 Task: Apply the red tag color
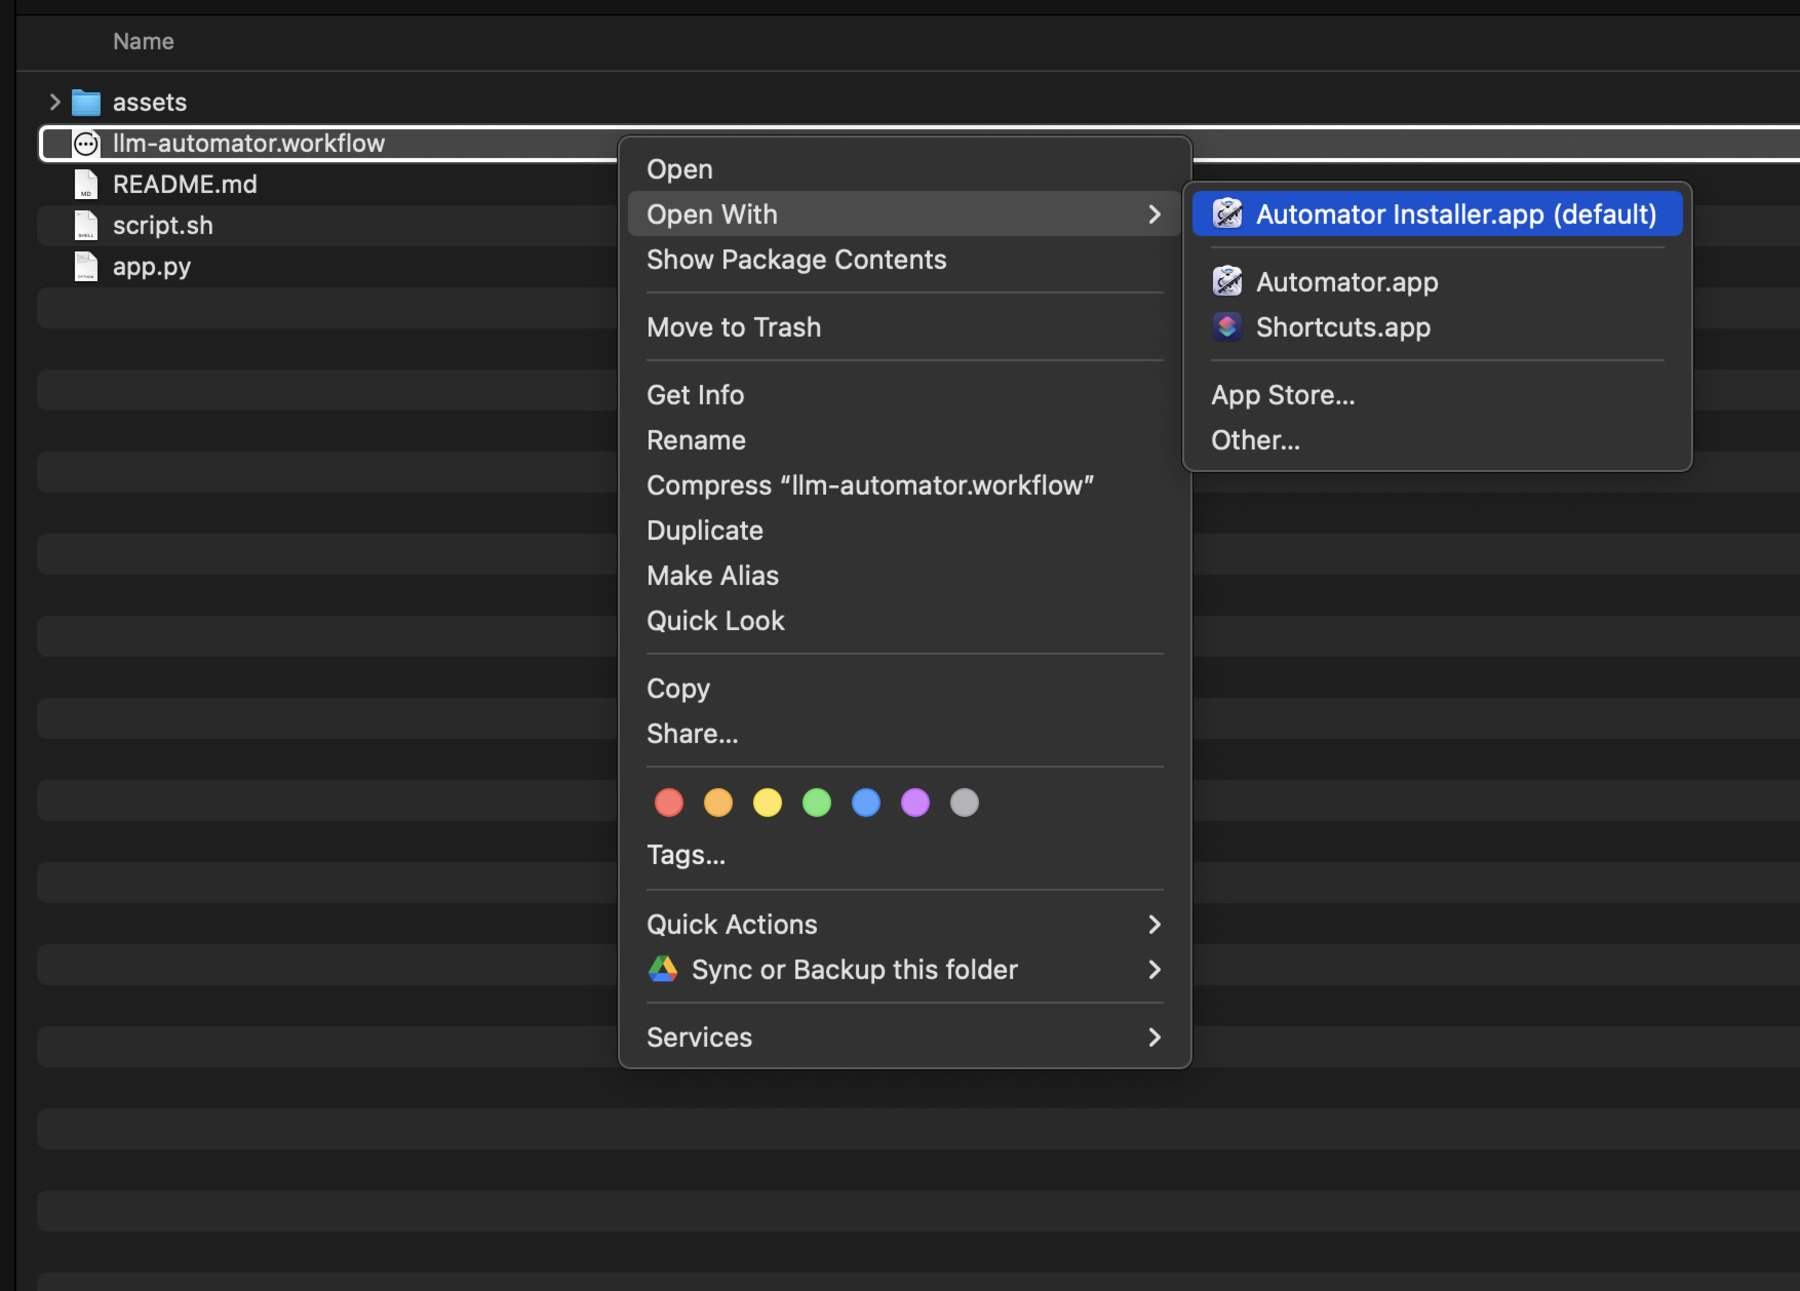coord(669,802)
